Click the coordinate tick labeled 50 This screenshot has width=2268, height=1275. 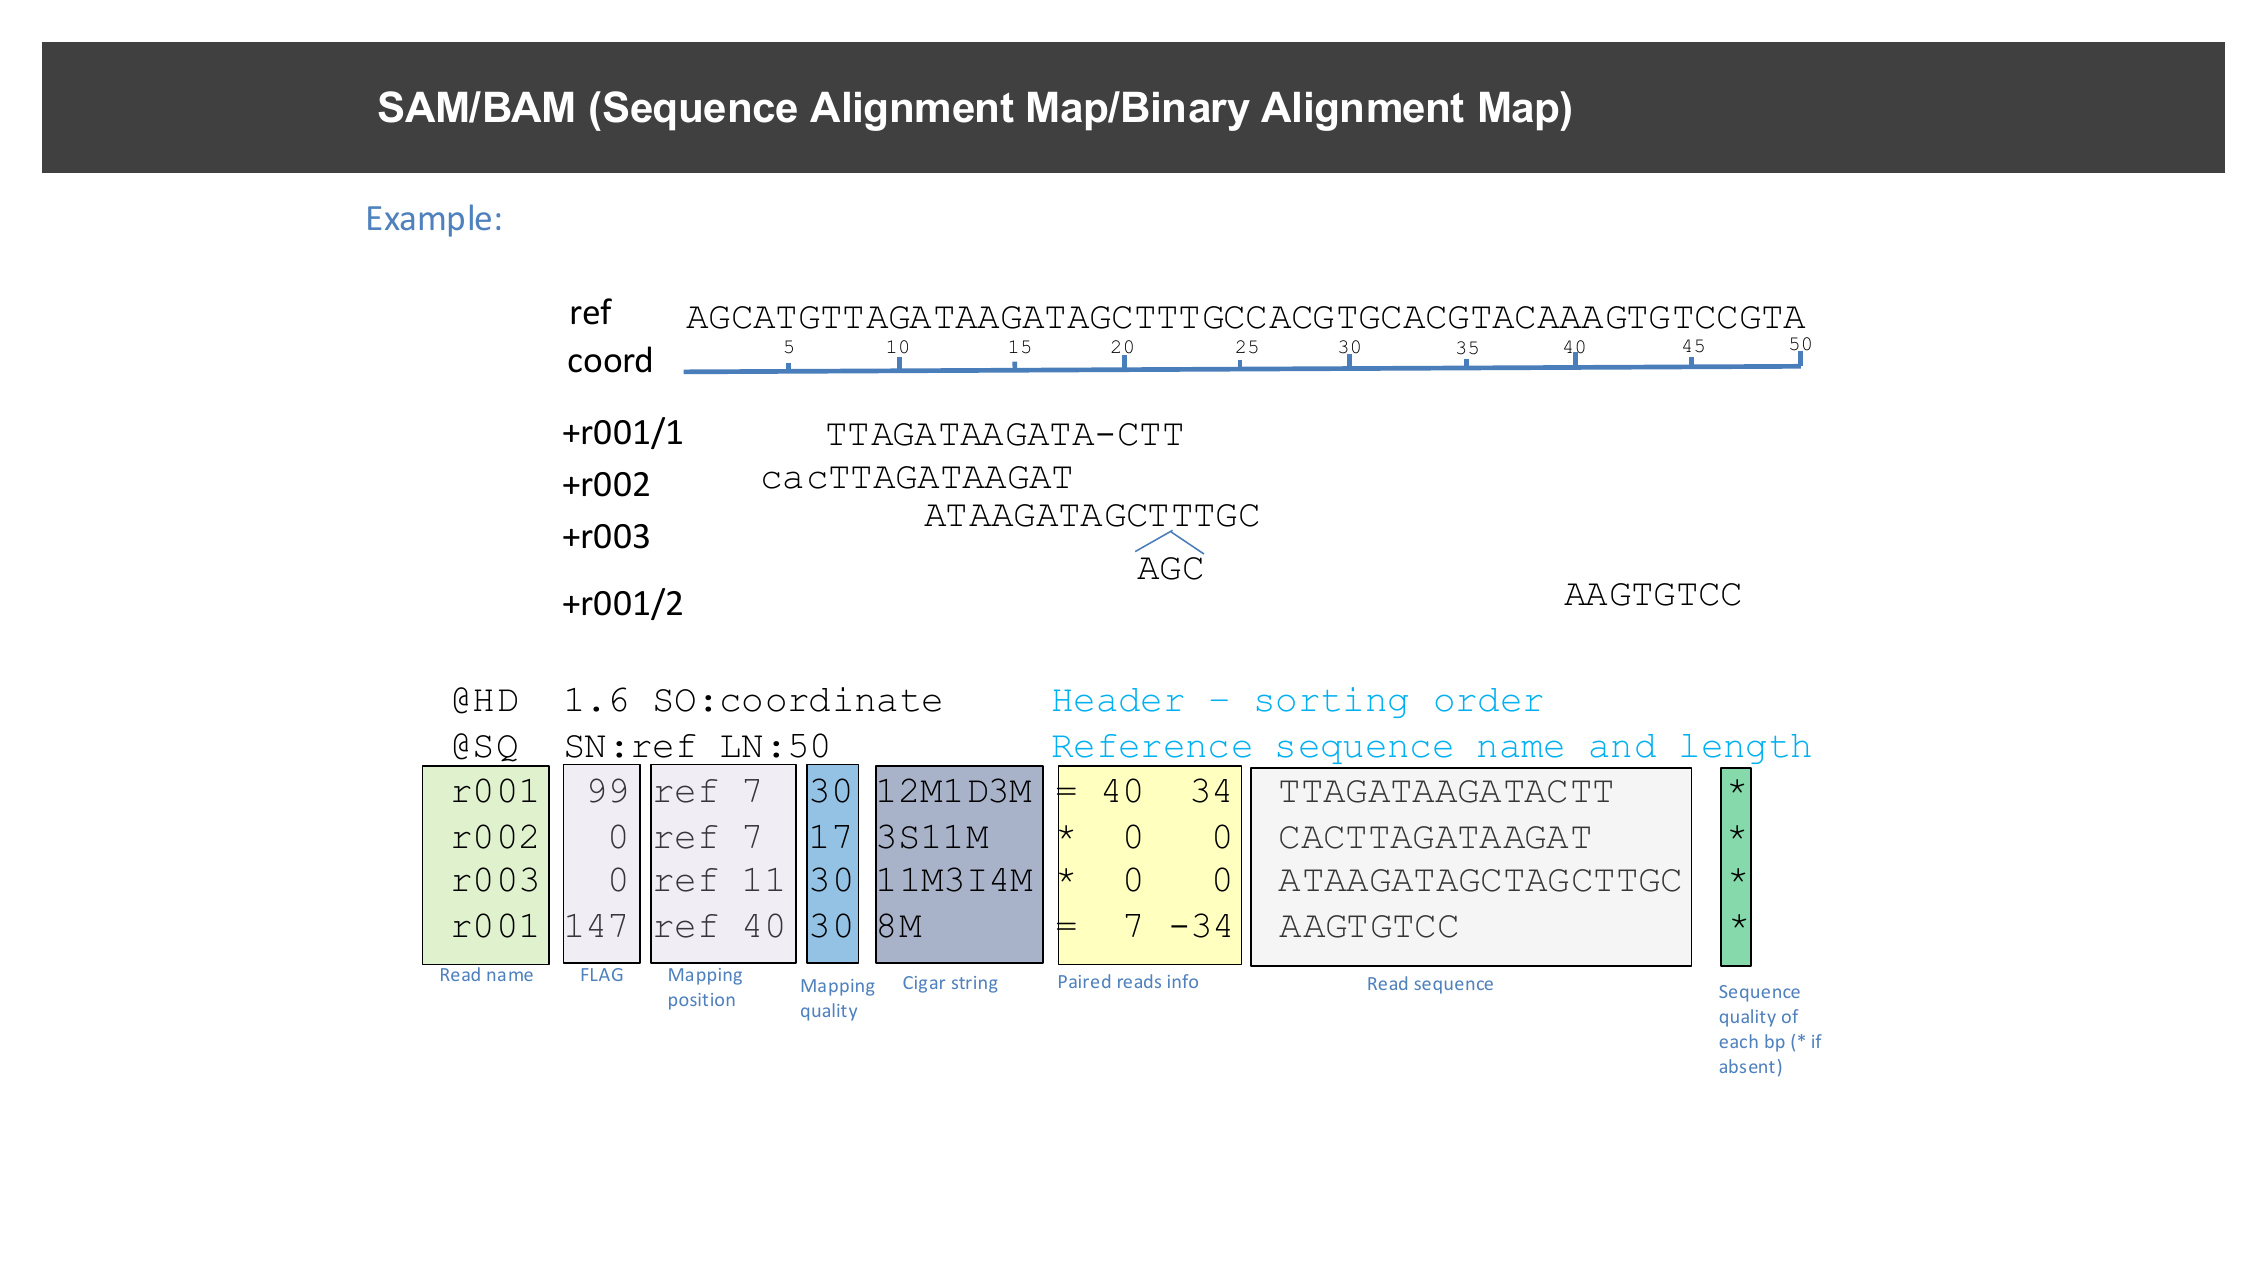click(1800, 344)
